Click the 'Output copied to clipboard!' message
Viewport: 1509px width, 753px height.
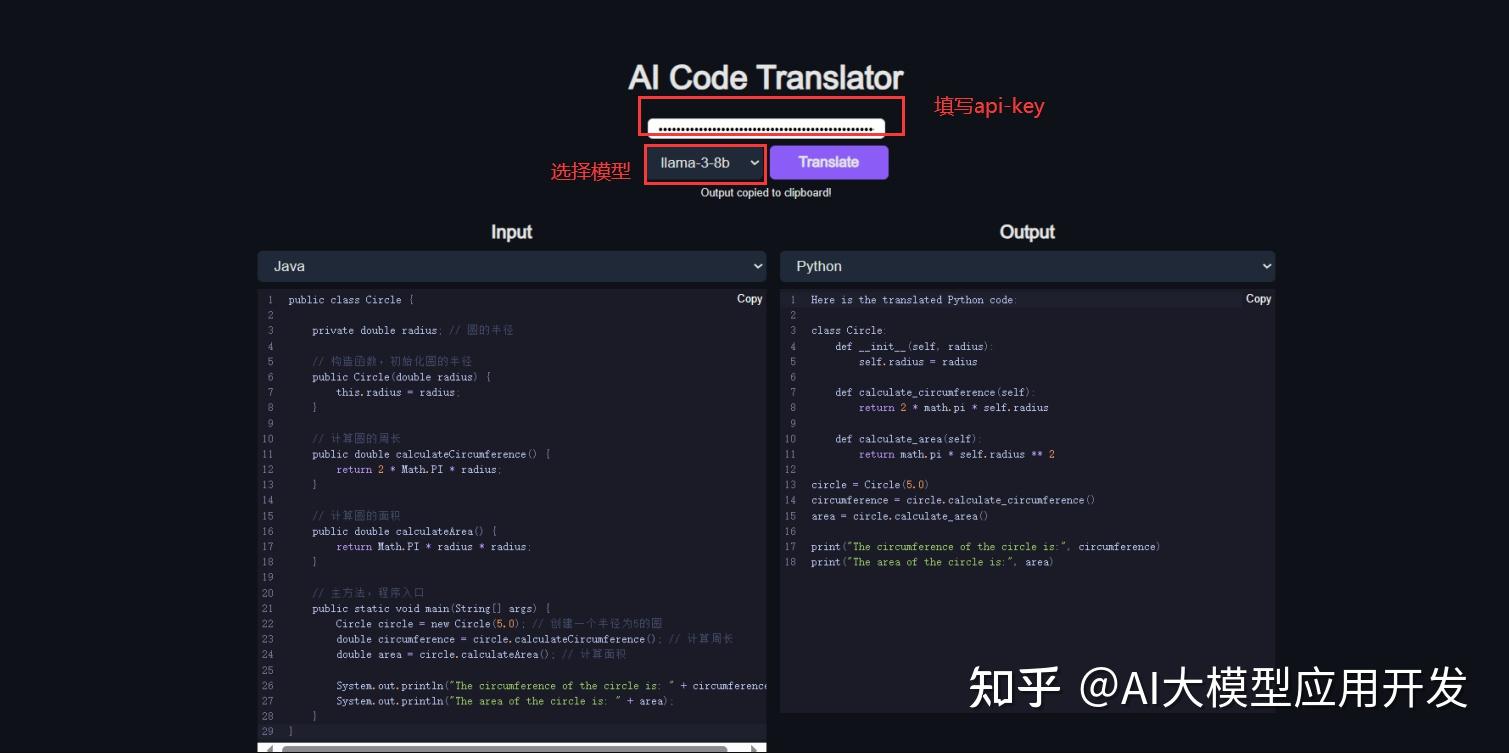765,192
